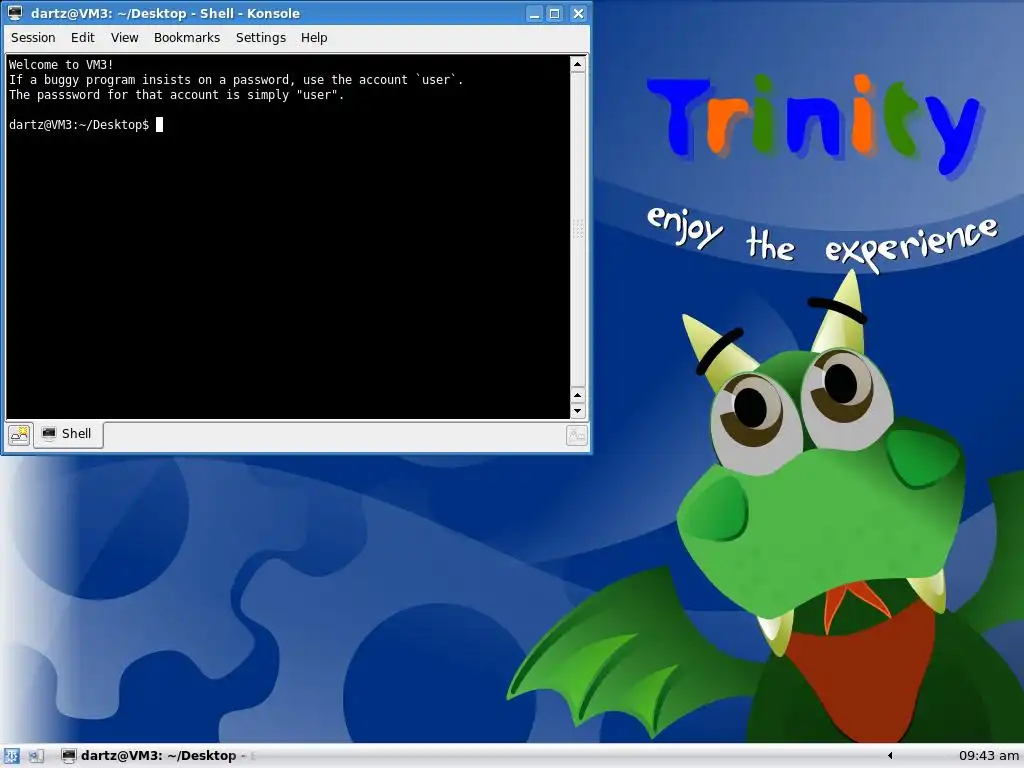The width and height of the screenshot is (1024, 768).
Task: Click the Konsole title bar text
Action: tap(165, 13)
